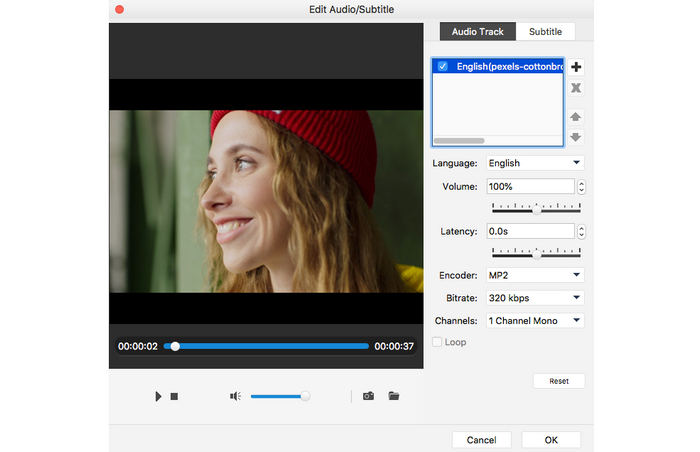Open snapshot folder icon
The image size is (700, 452).
point(394,396)
